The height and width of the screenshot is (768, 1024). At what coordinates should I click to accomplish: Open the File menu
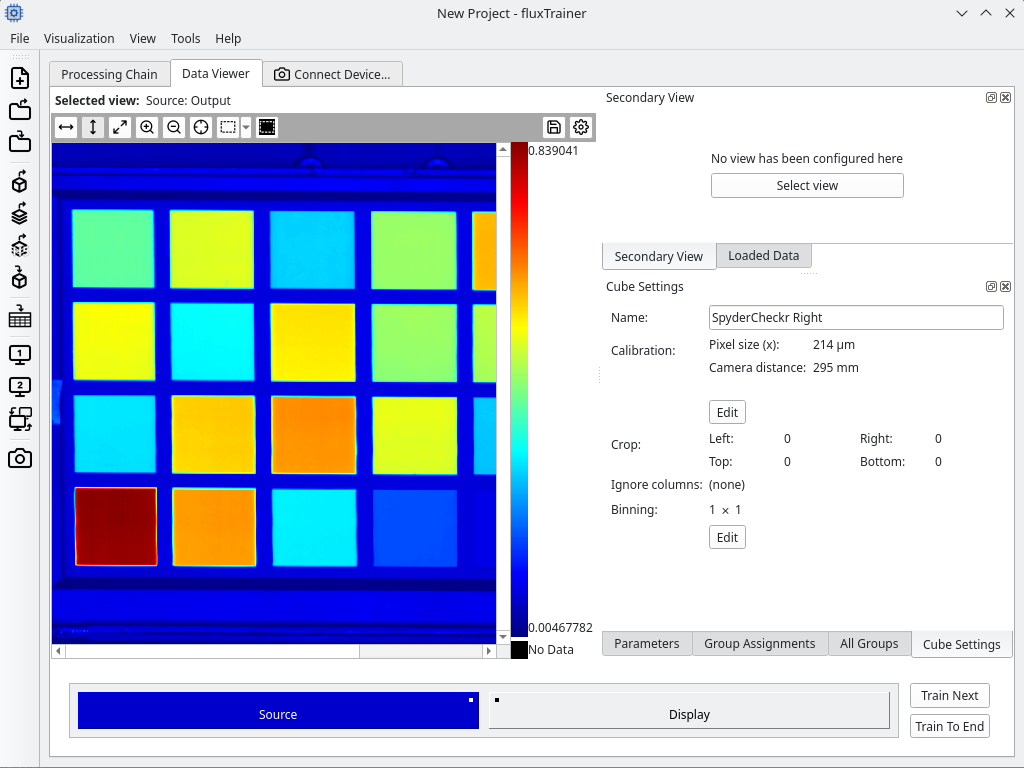pyautogui.click(x=20, y=39)
